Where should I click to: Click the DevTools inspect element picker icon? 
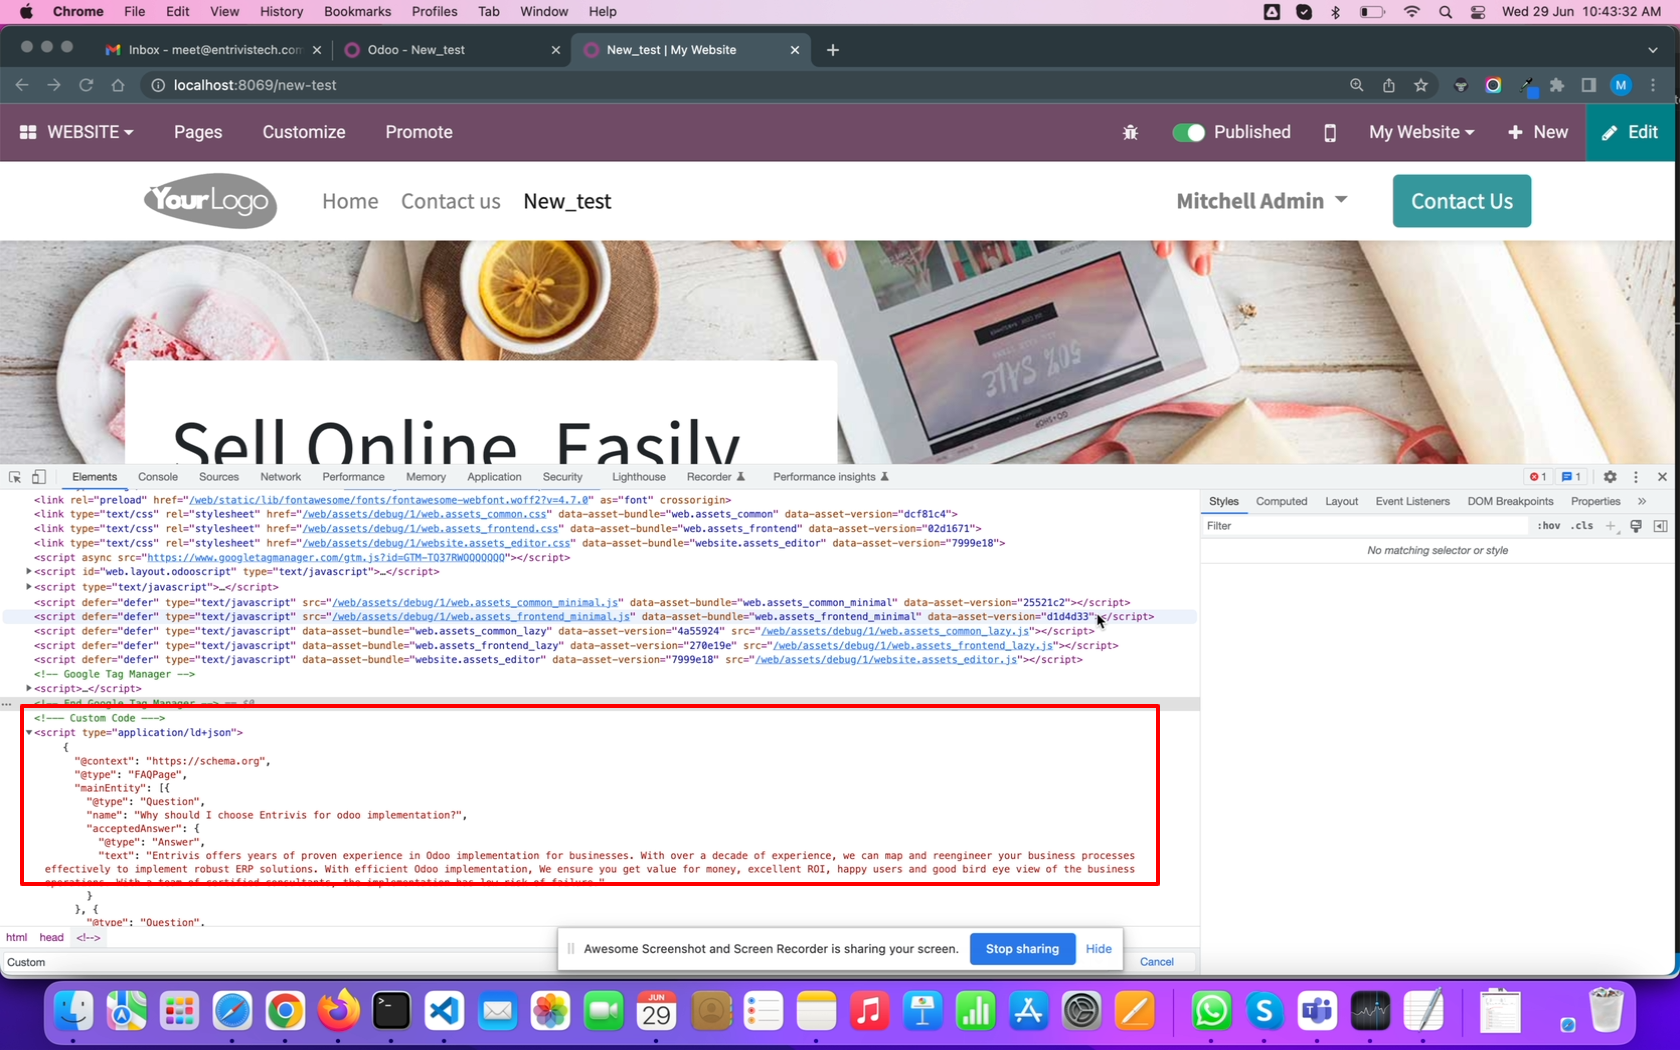pos(15,477)
